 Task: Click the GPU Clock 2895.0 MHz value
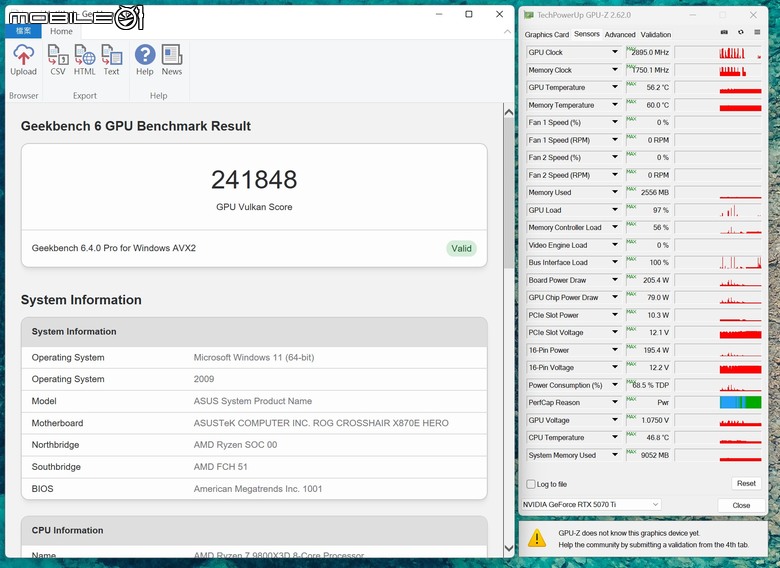650,52
